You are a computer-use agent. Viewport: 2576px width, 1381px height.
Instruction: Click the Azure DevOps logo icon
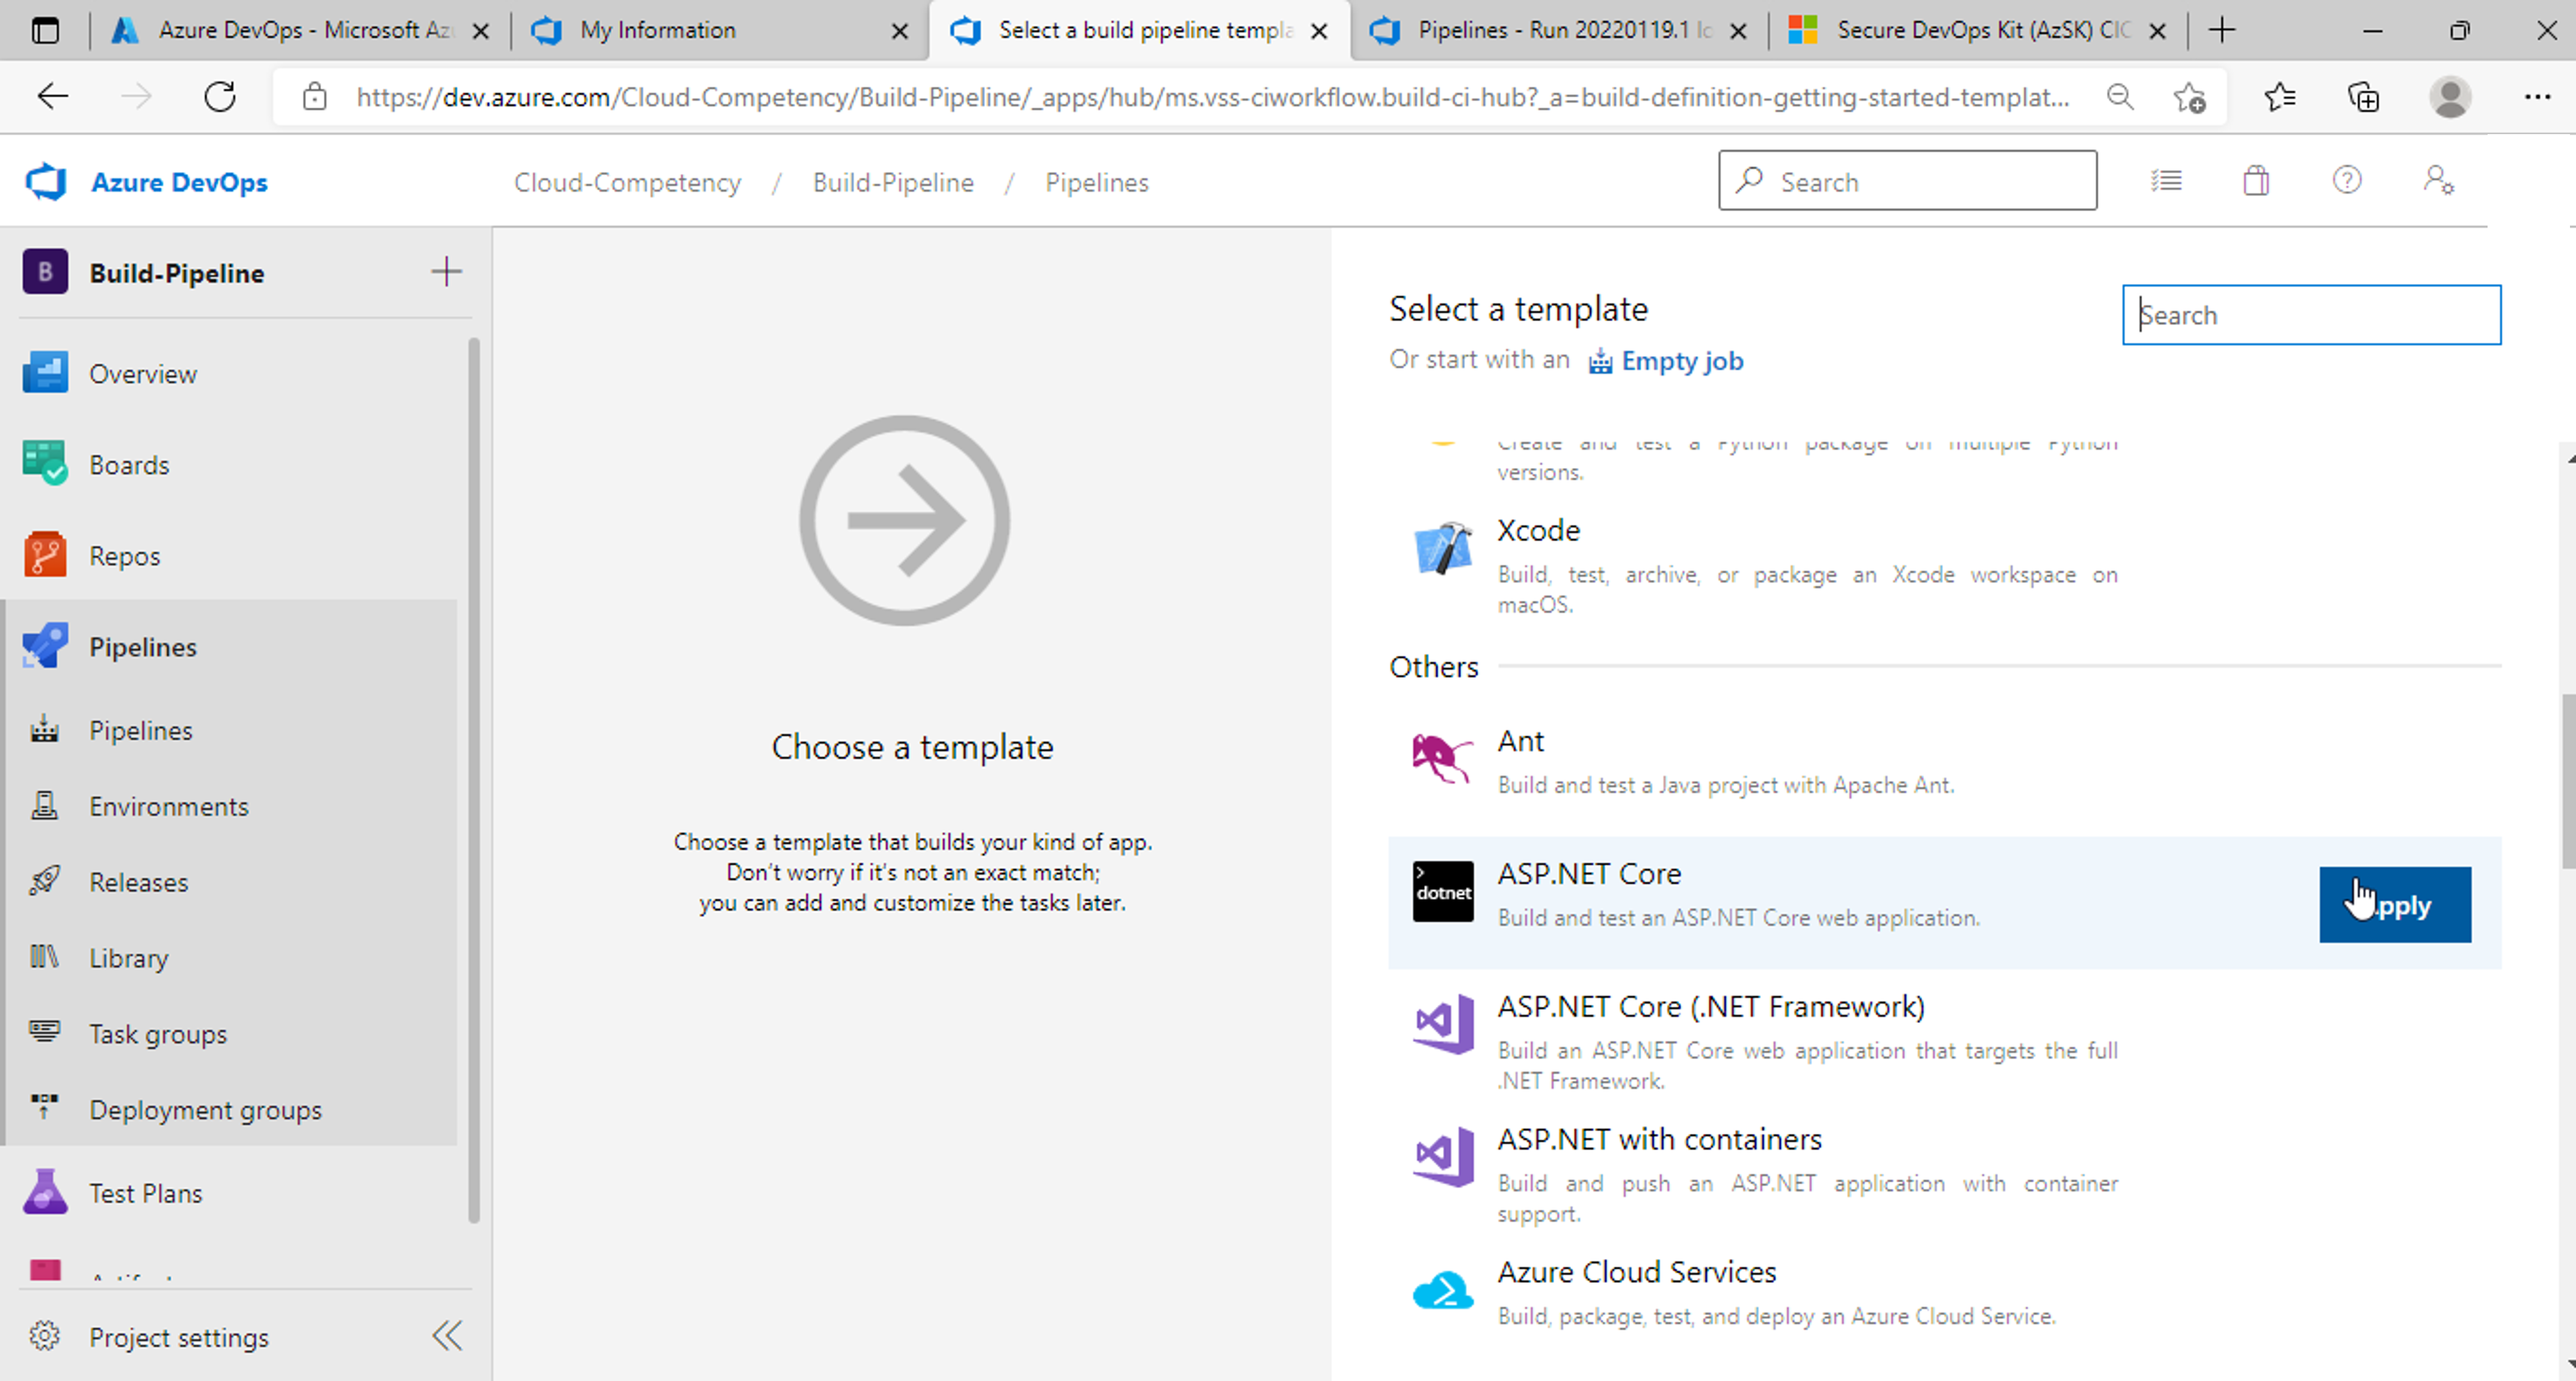pos(45,182)
